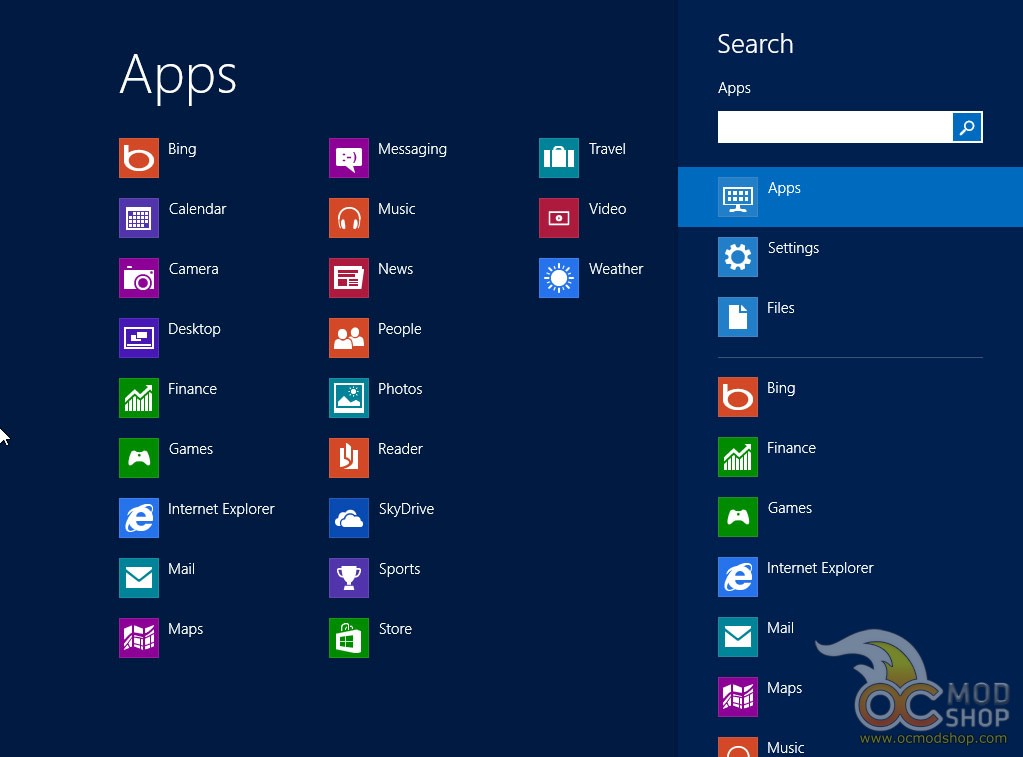Open the Video app icon
The width and height of the screenshot is (1023, 757).
coord(558,218)
